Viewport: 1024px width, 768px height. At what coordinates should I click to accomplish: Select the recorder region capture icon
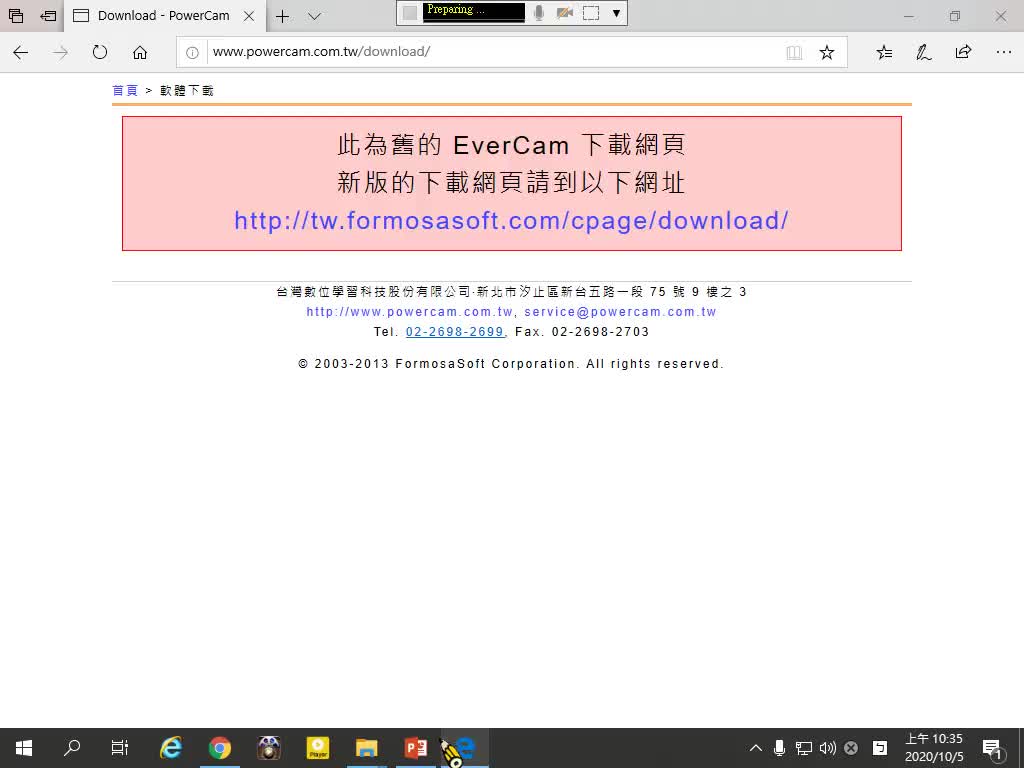(x=591, y=13)
